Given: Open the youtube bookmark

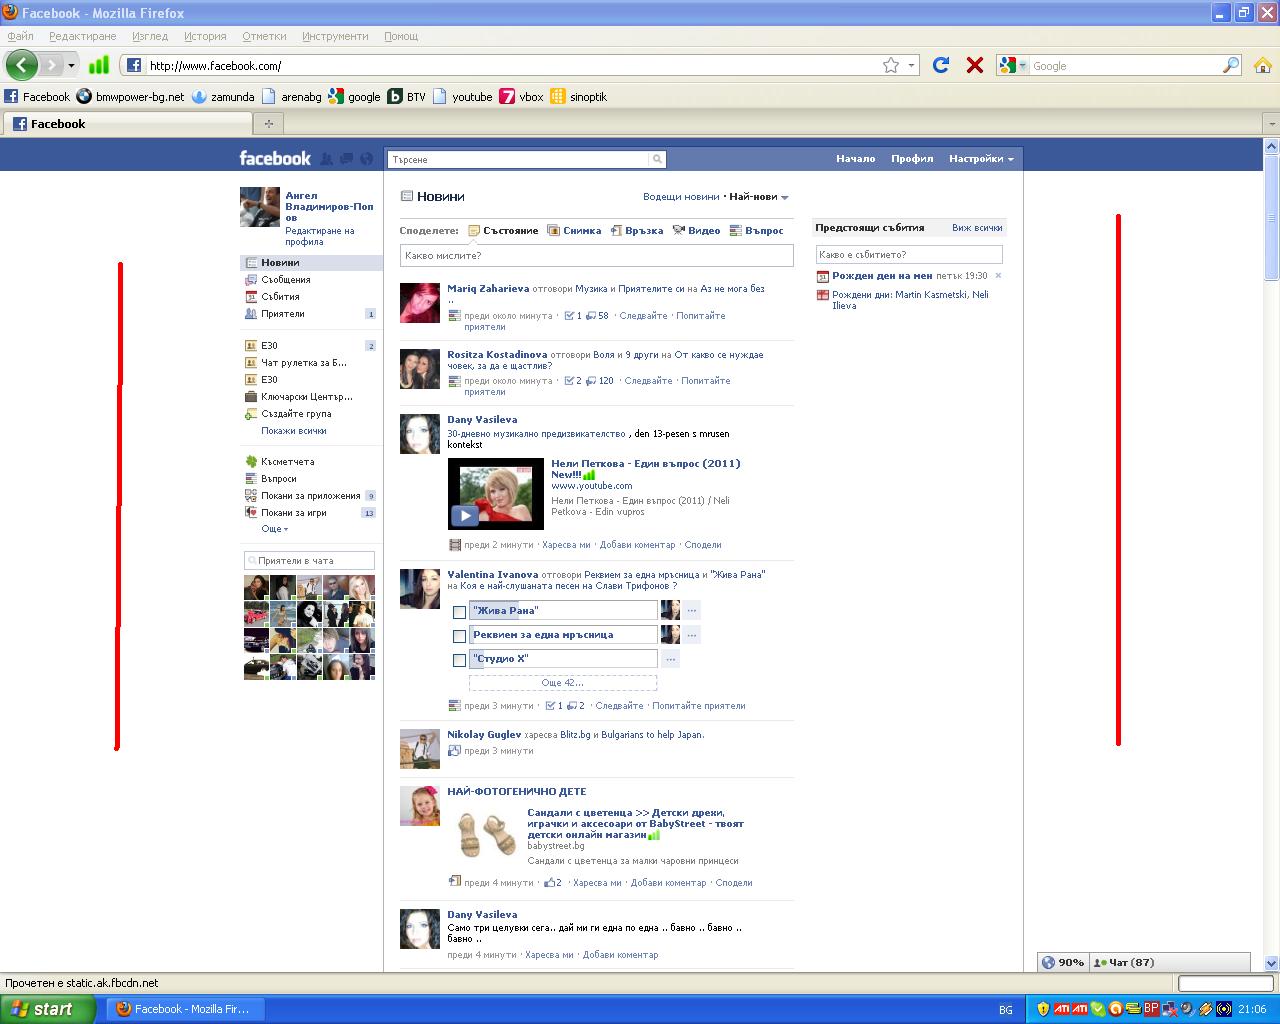Looking at the screenshot, I should (x=462, y=97).
